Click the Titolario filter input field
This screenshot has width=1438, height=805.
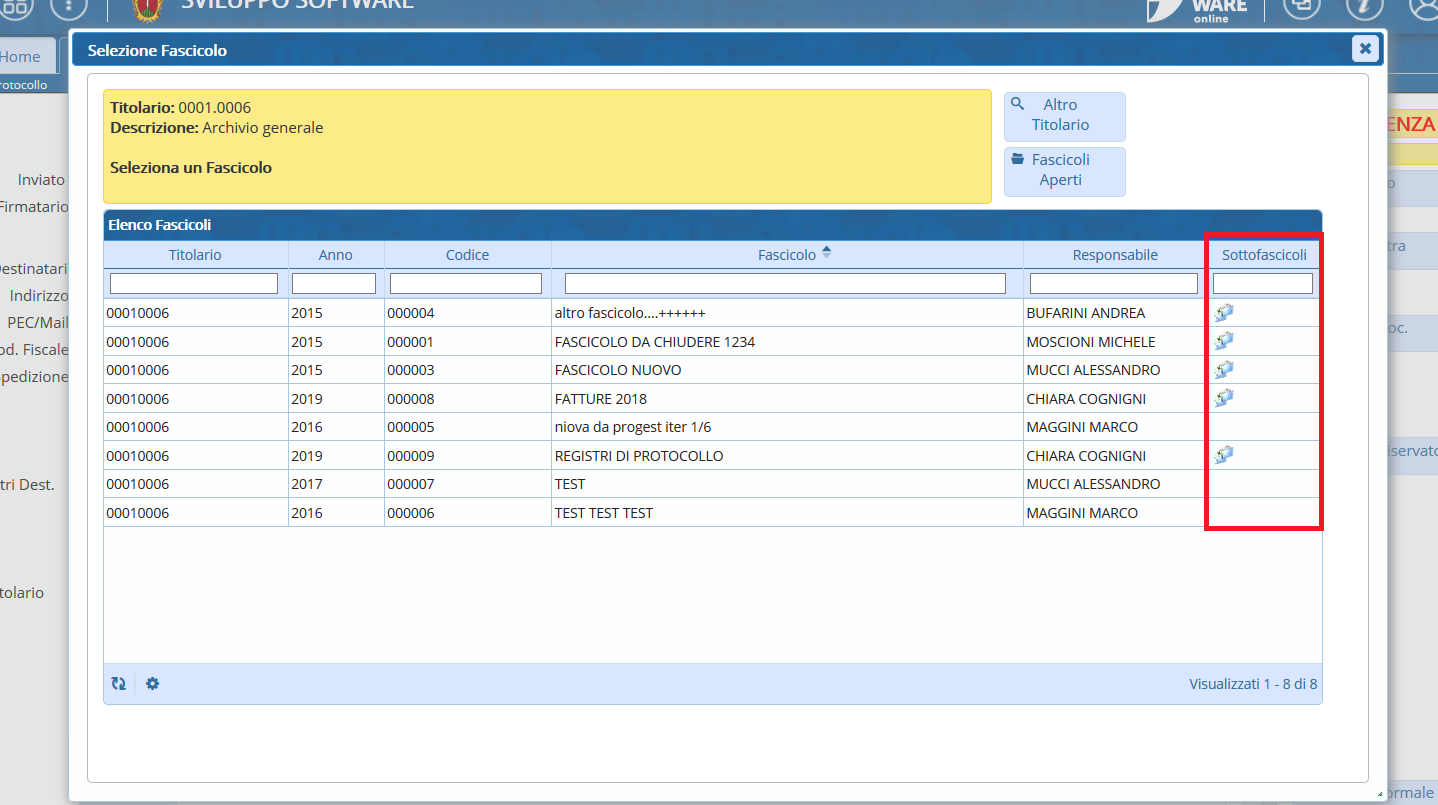tap(194, 284)
